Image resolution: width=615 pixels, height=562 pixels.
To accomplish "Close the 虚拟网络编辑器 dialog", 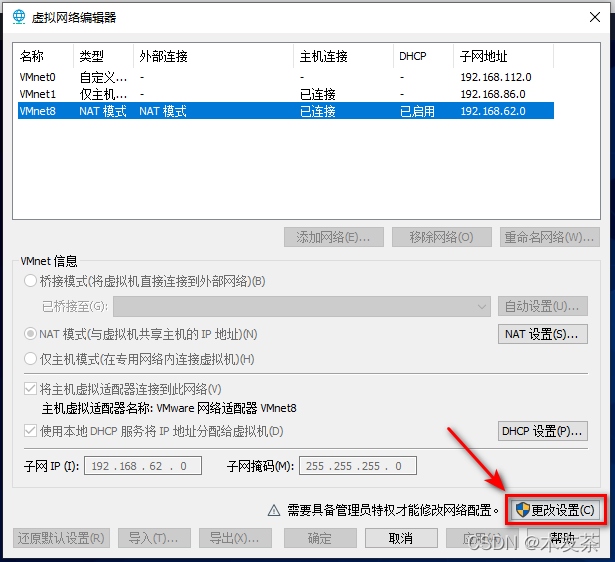I will [x=595, y=17].
